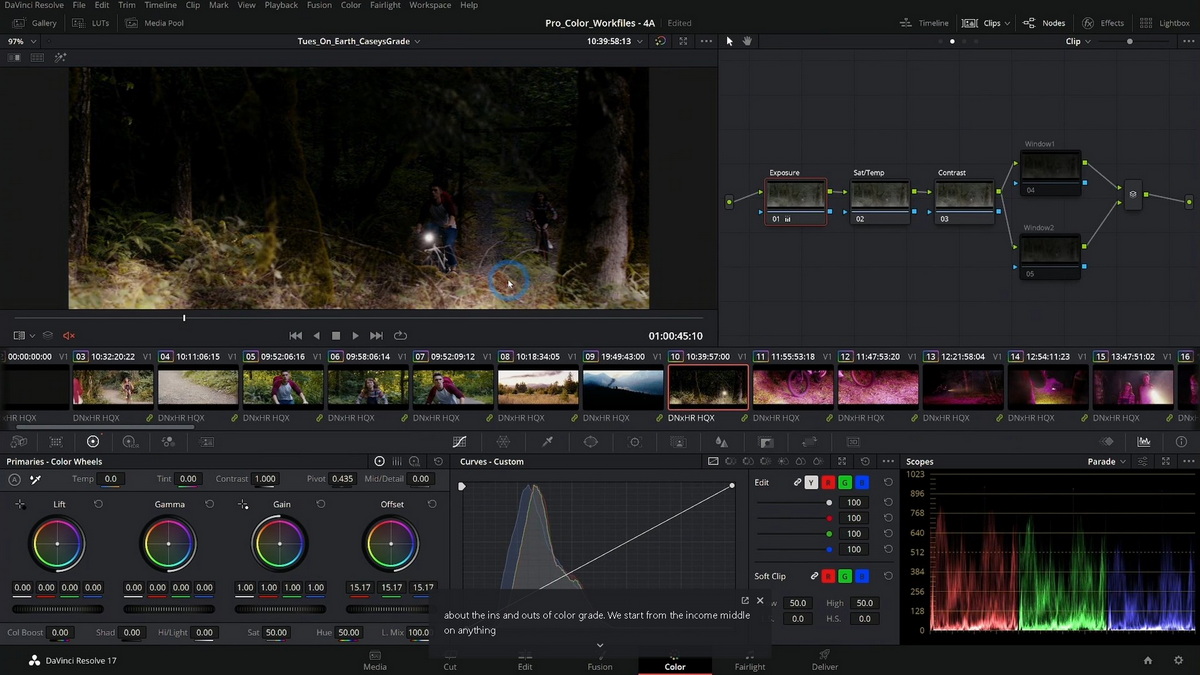Toggle playback loop button

400,336
